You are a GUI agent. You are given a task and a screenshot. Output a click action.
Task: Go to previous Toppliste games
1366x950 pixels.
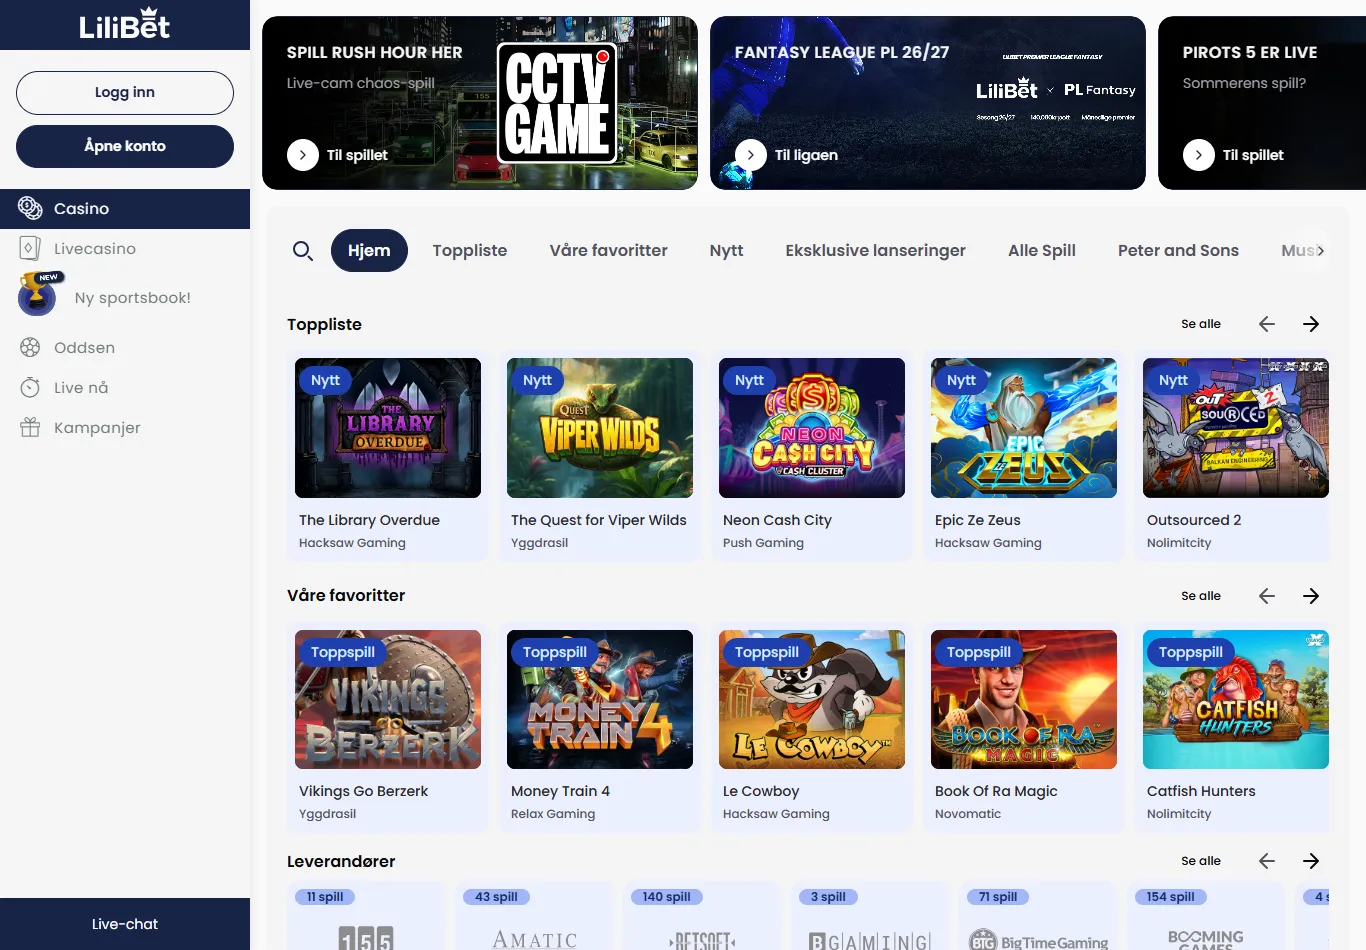[1267, 324]
